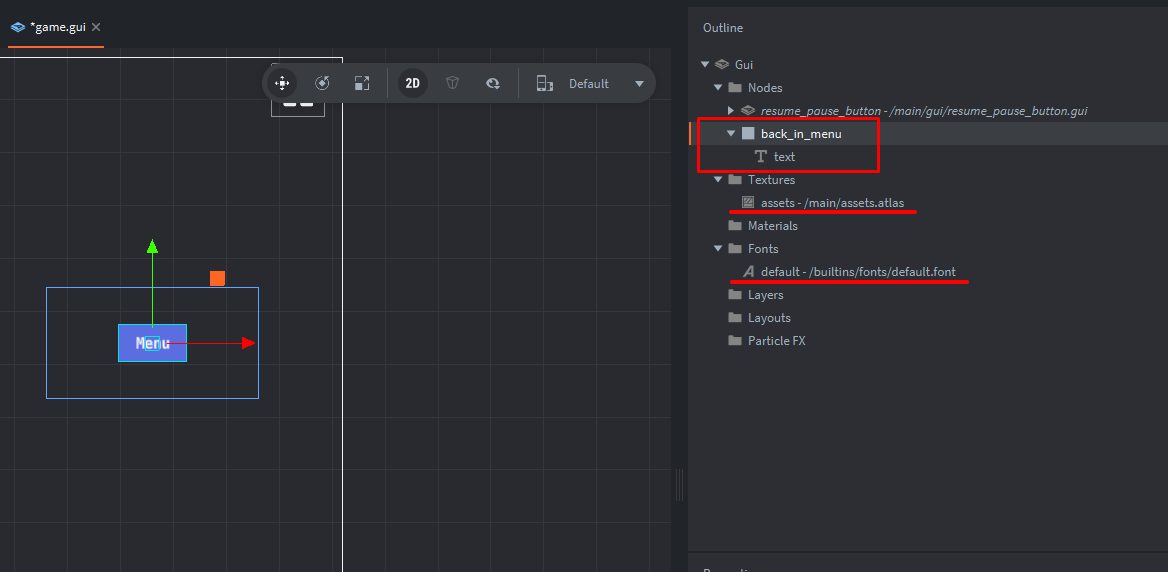Collapse the Nodes folder

click(718, 88)
